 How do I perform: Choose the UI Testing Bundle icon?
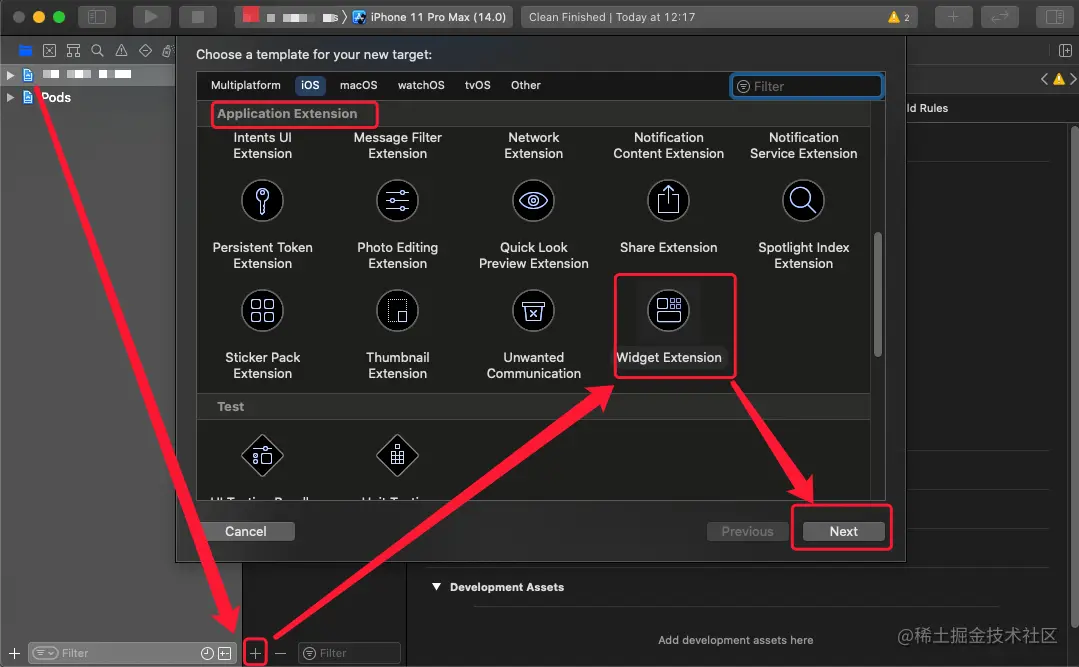(262, 455)
